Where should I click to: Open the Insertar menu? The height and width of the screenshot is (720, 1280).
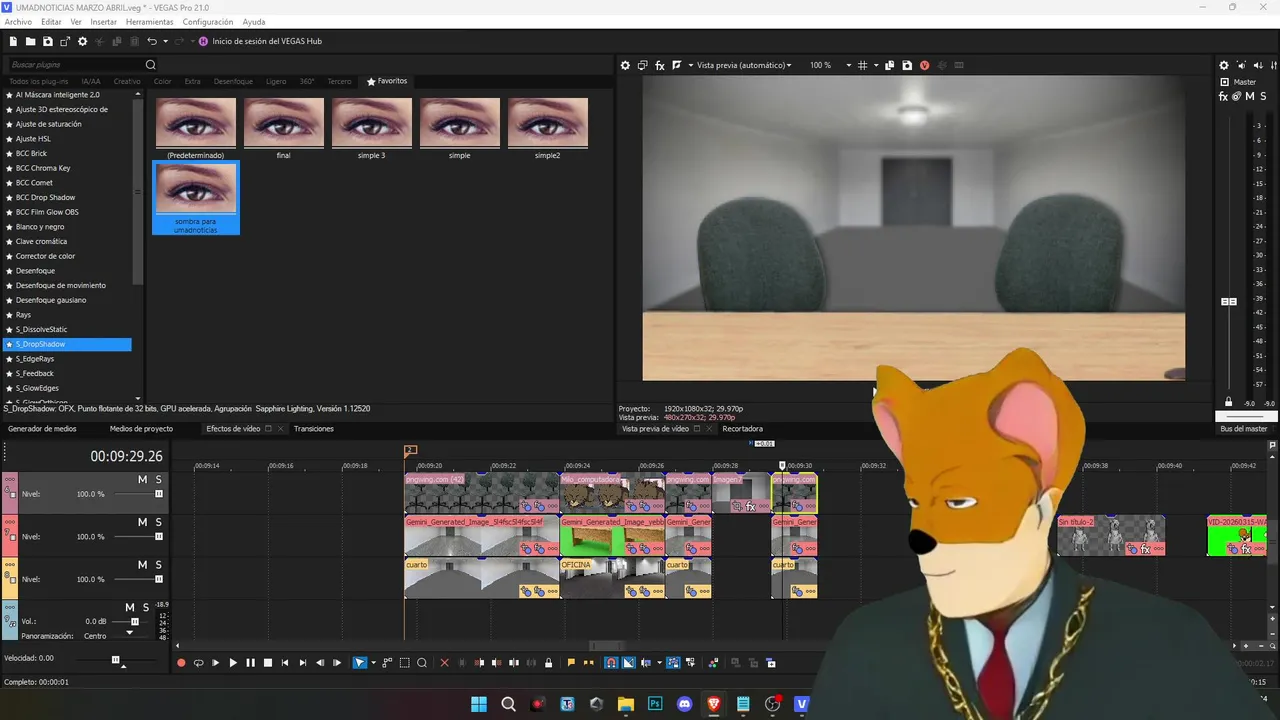(x=103, y=22)
